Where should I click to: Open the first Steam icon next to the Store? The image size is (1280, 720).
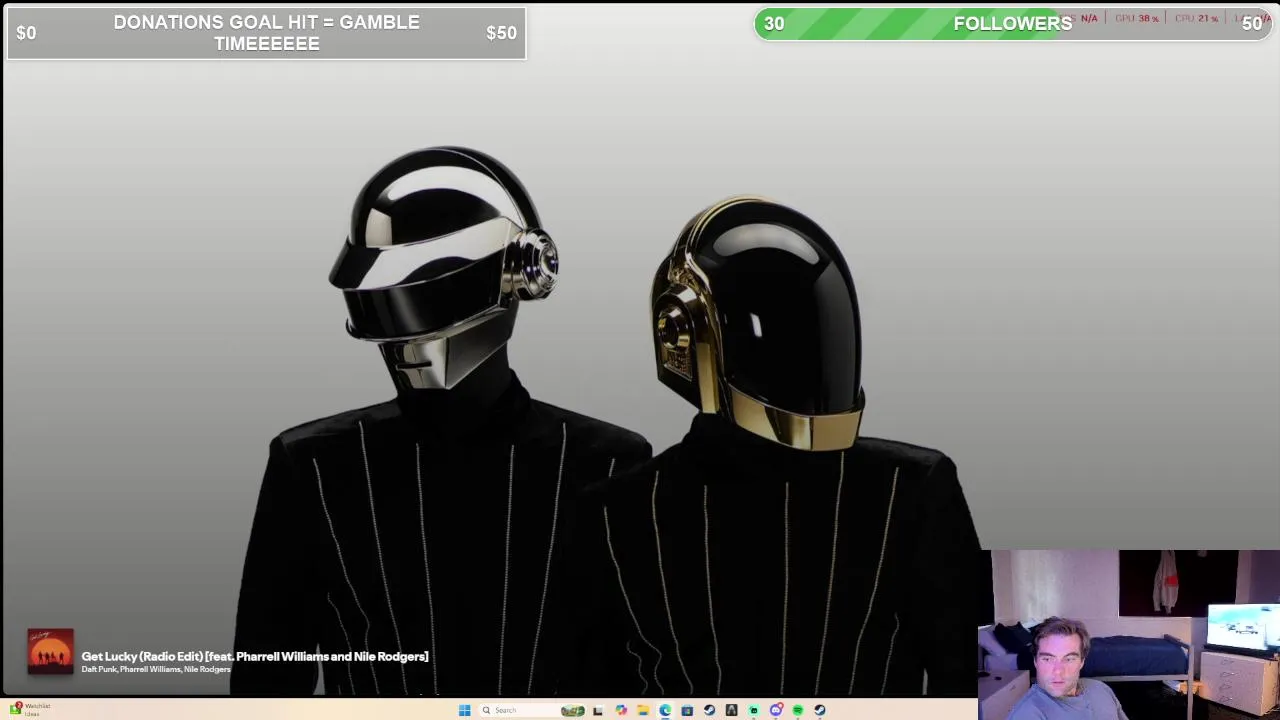[x=709, y=710]
